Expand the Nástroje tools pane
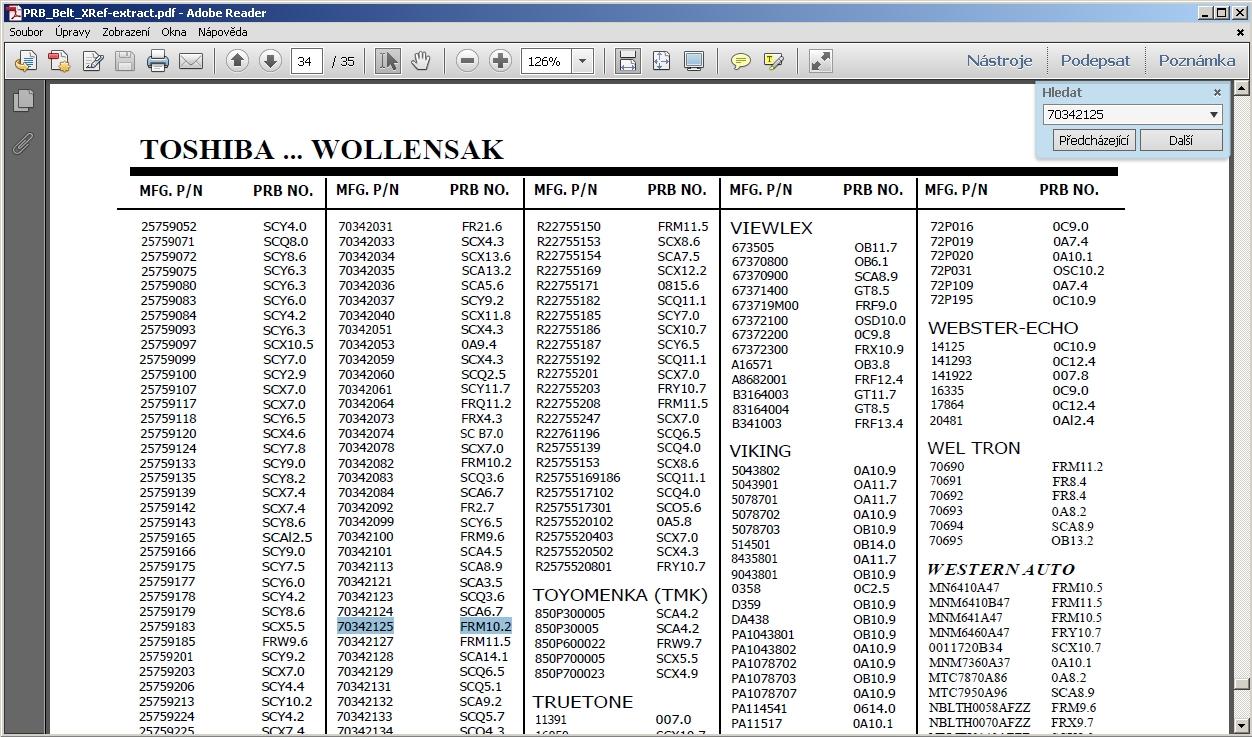The width and height of the screenshot is (1252, 737). pos(998,60)
